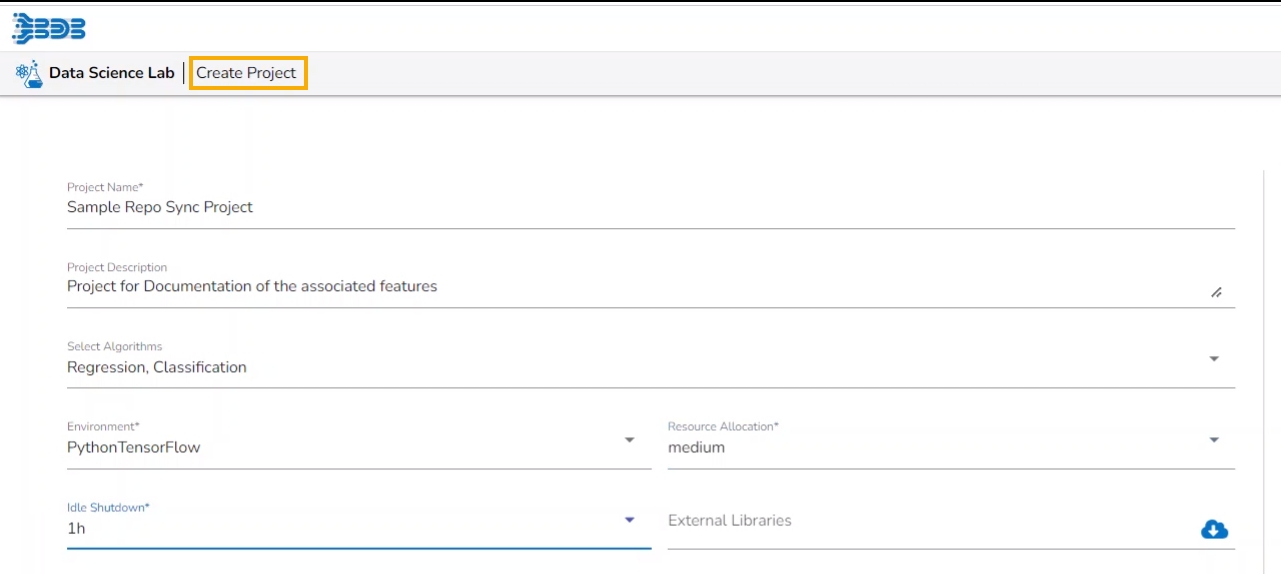
Task: Click the 'medium' resource allocation value
Action: click(696, 447)
